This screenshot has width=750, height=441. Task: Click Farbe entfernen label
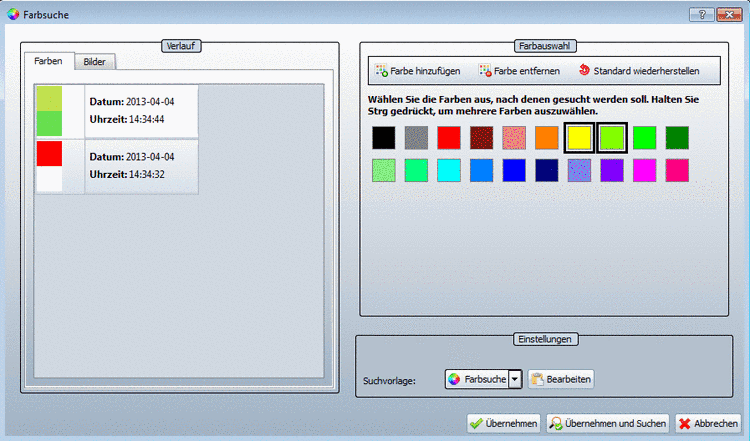tap(527, 71)
